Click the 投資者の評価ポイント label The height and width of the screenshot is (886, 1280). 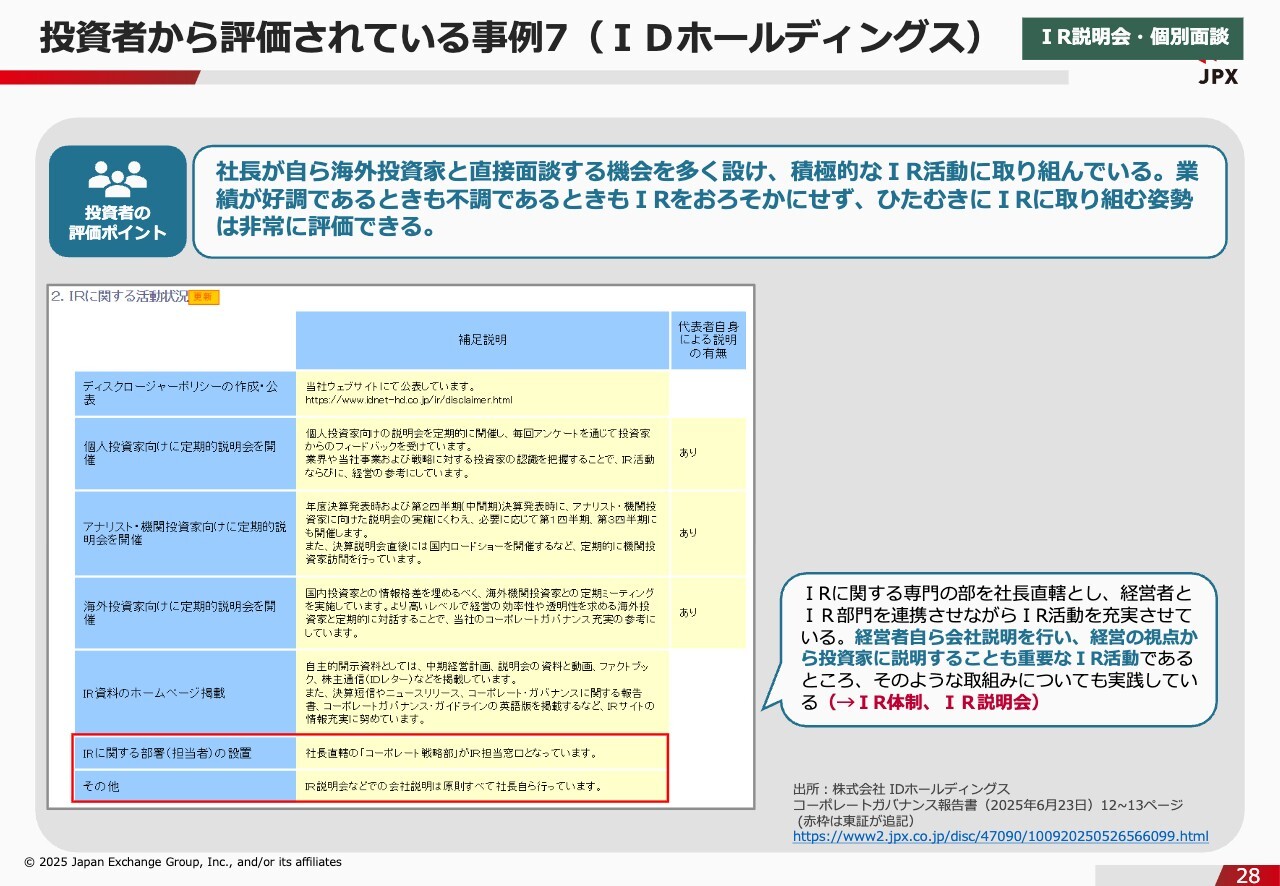(x=117, y=223)
